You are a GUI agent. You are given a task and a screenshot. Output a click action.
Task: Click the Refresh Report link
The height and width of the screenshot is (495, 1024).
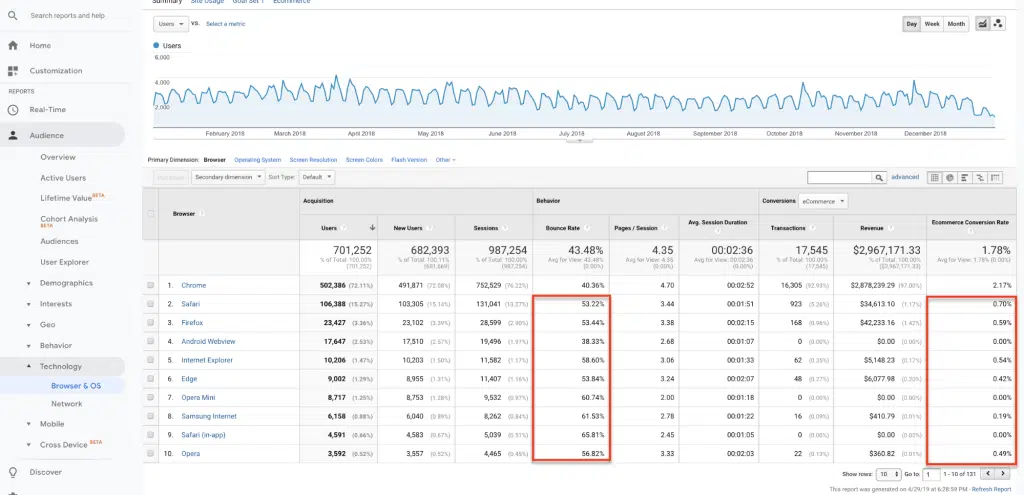click(x=991, y=489)
